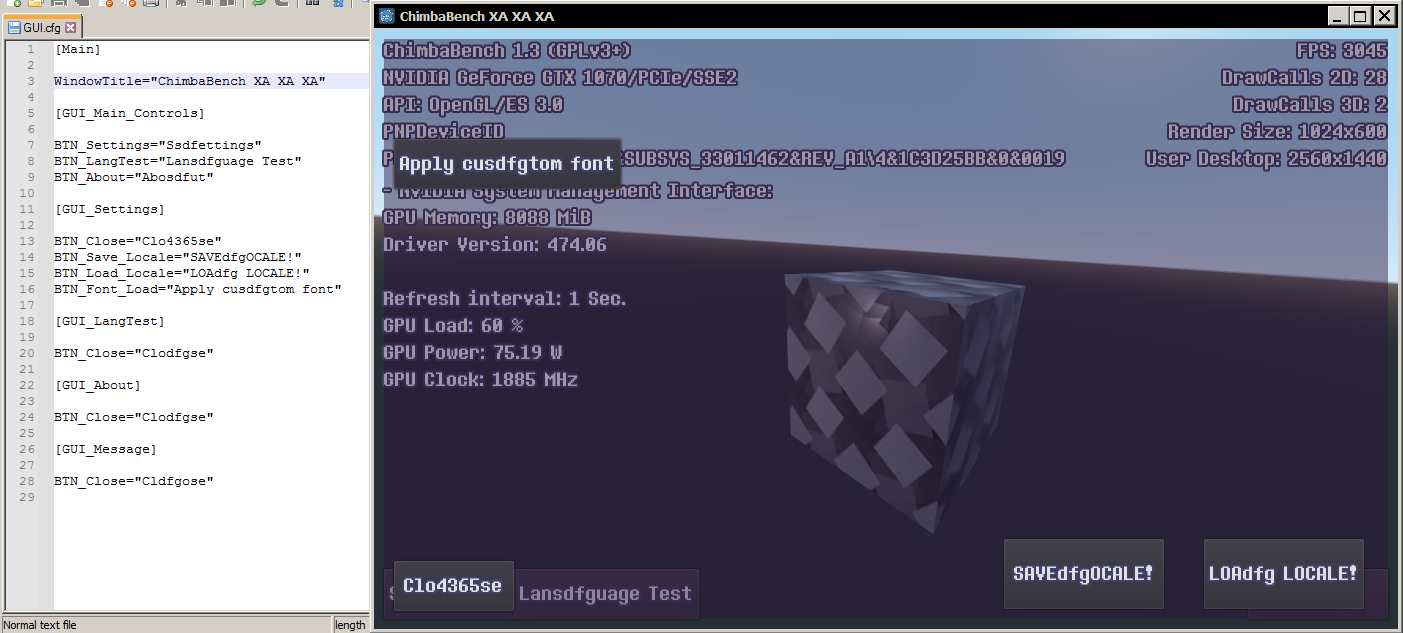Click the BTN_Close="Clo4365se" editor line
Image resolution: width=1403 pixels, height=633 pixels.
(138, 241)
